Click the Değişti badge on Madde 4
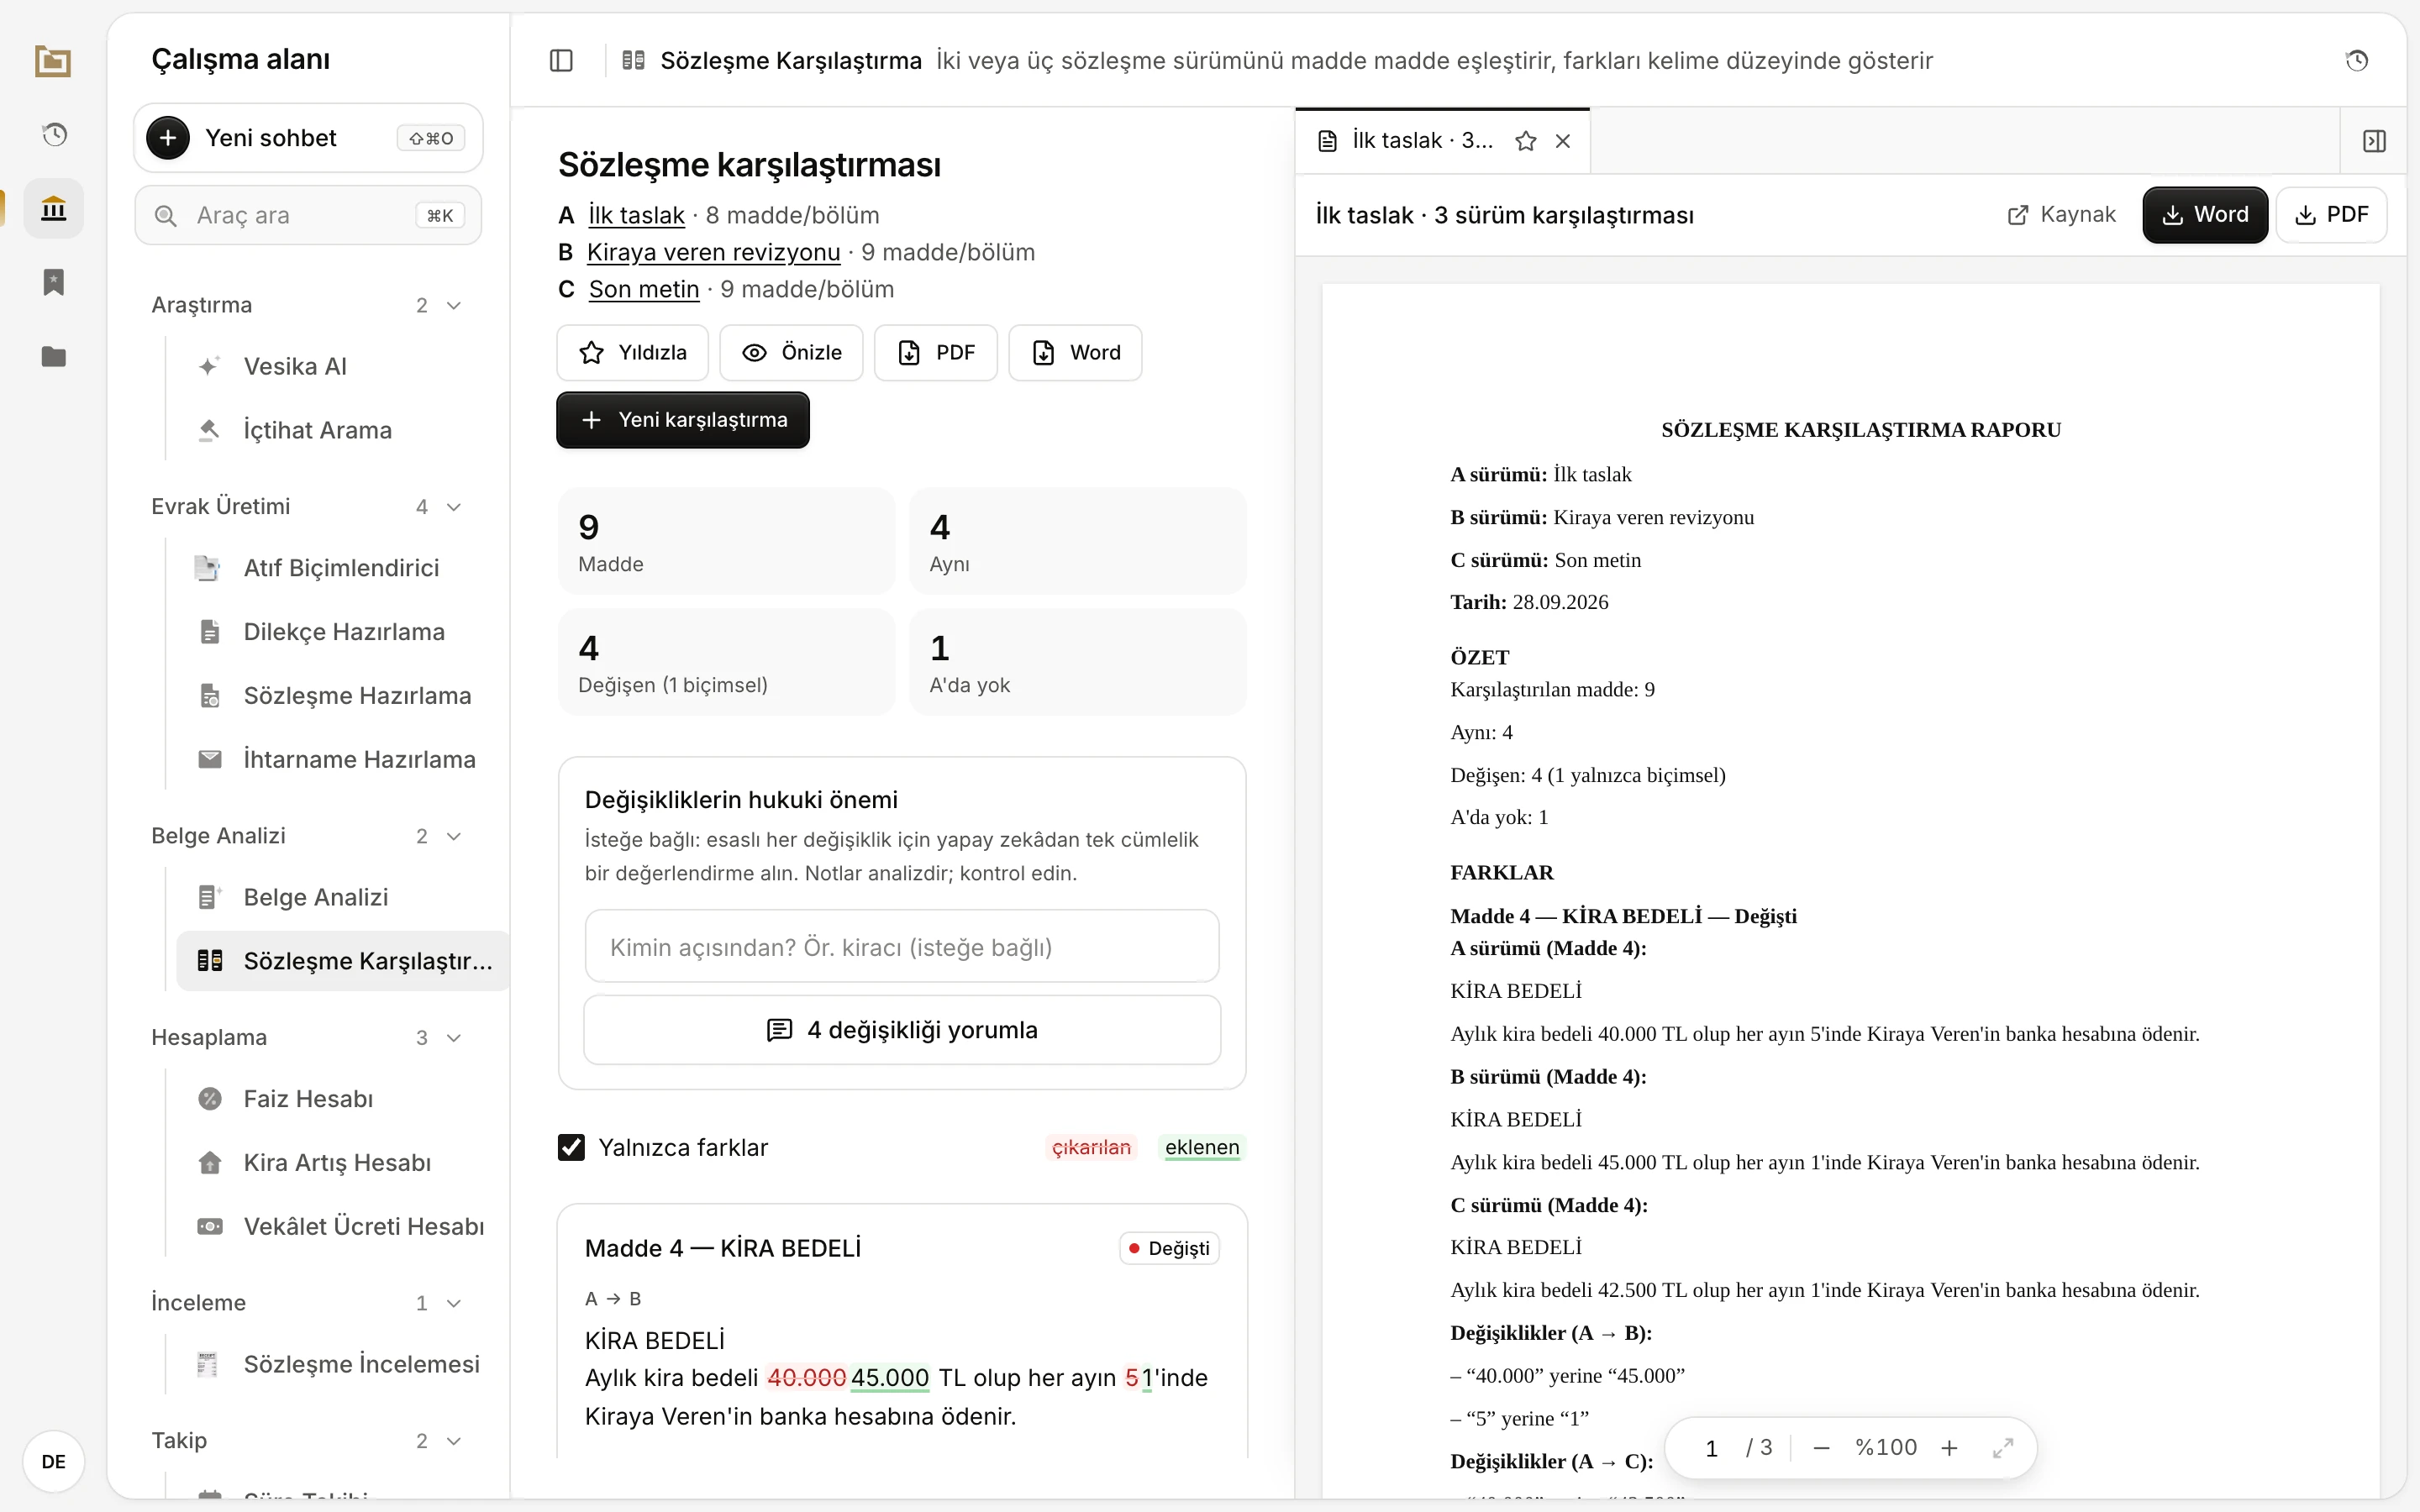Image resolution: width=2420 pixels, height=1512 pixels. (1169, 1248)
